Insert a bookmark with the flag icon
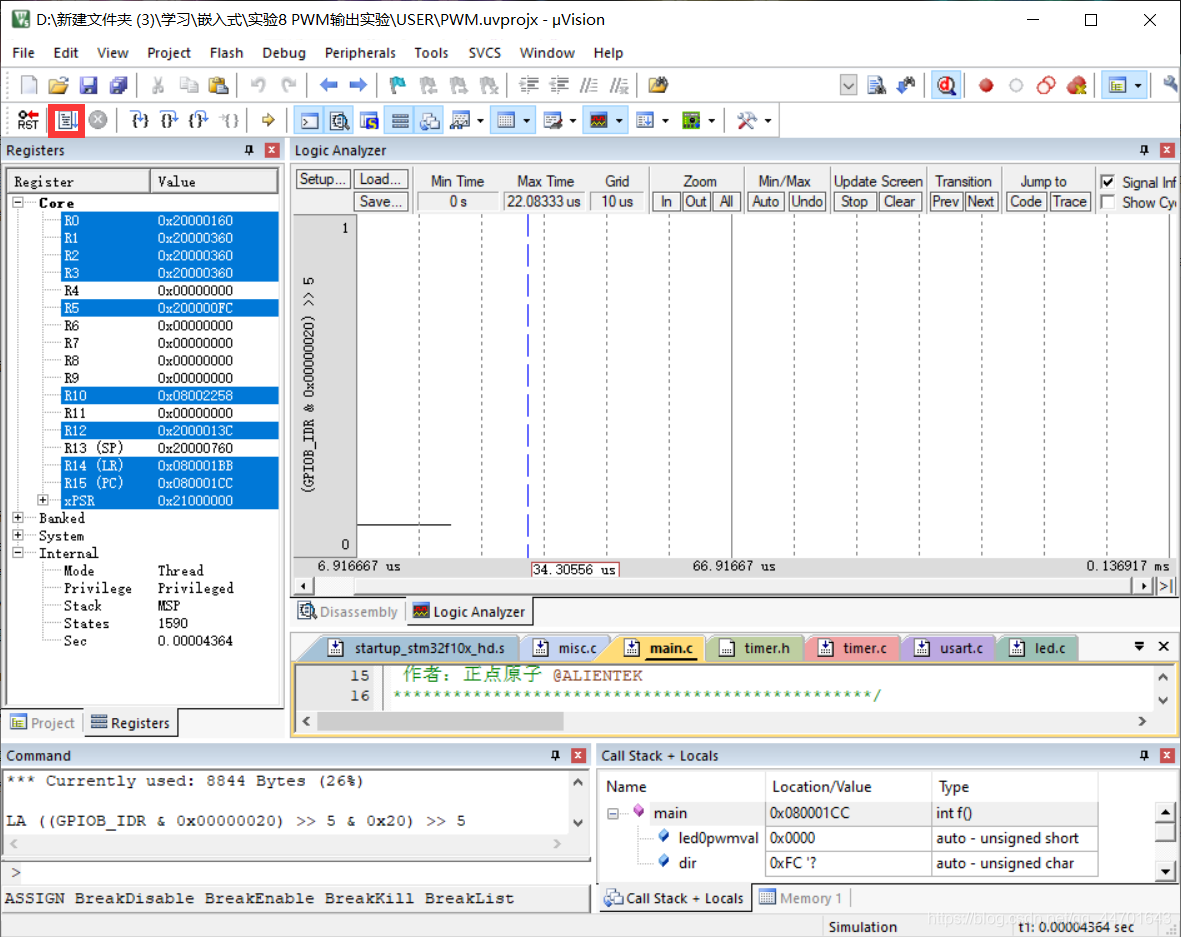The height and width of the screenshot is (937, 1181). tap(398, 85)
